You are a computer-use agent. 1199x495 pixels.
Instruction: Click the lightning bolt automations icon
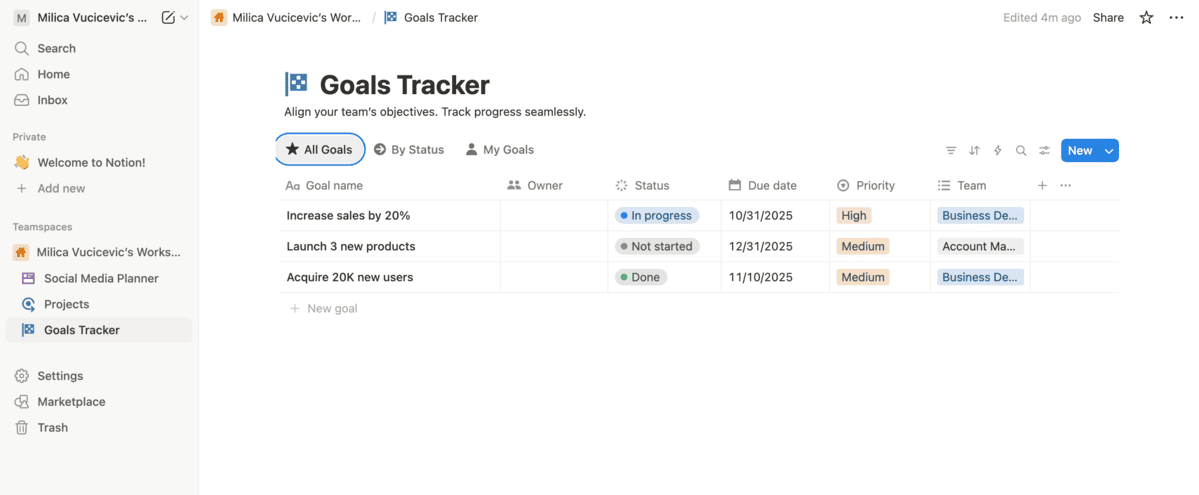[x=997, y=151]
